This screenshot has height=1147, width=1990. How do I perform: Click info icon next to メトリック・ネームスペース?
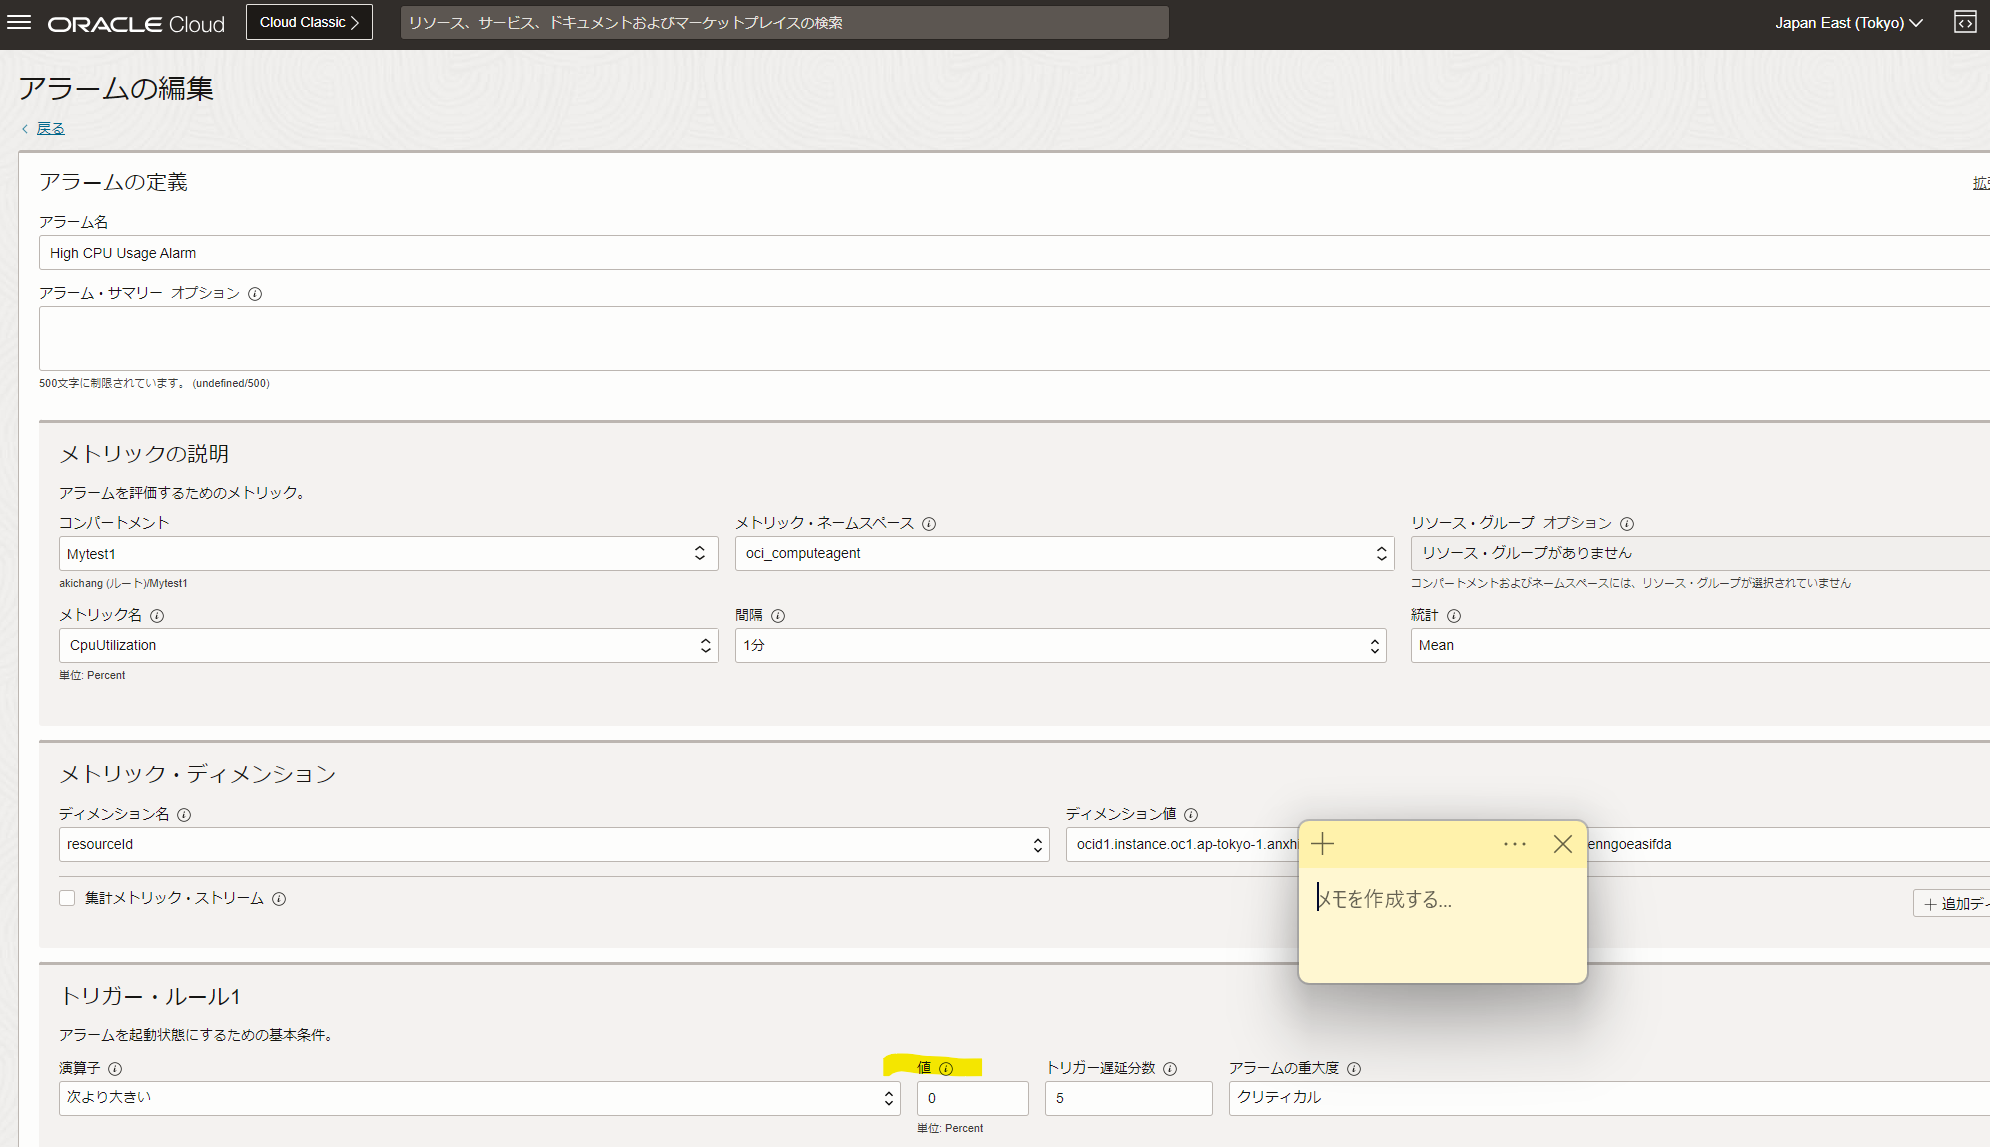click(929, 524)
